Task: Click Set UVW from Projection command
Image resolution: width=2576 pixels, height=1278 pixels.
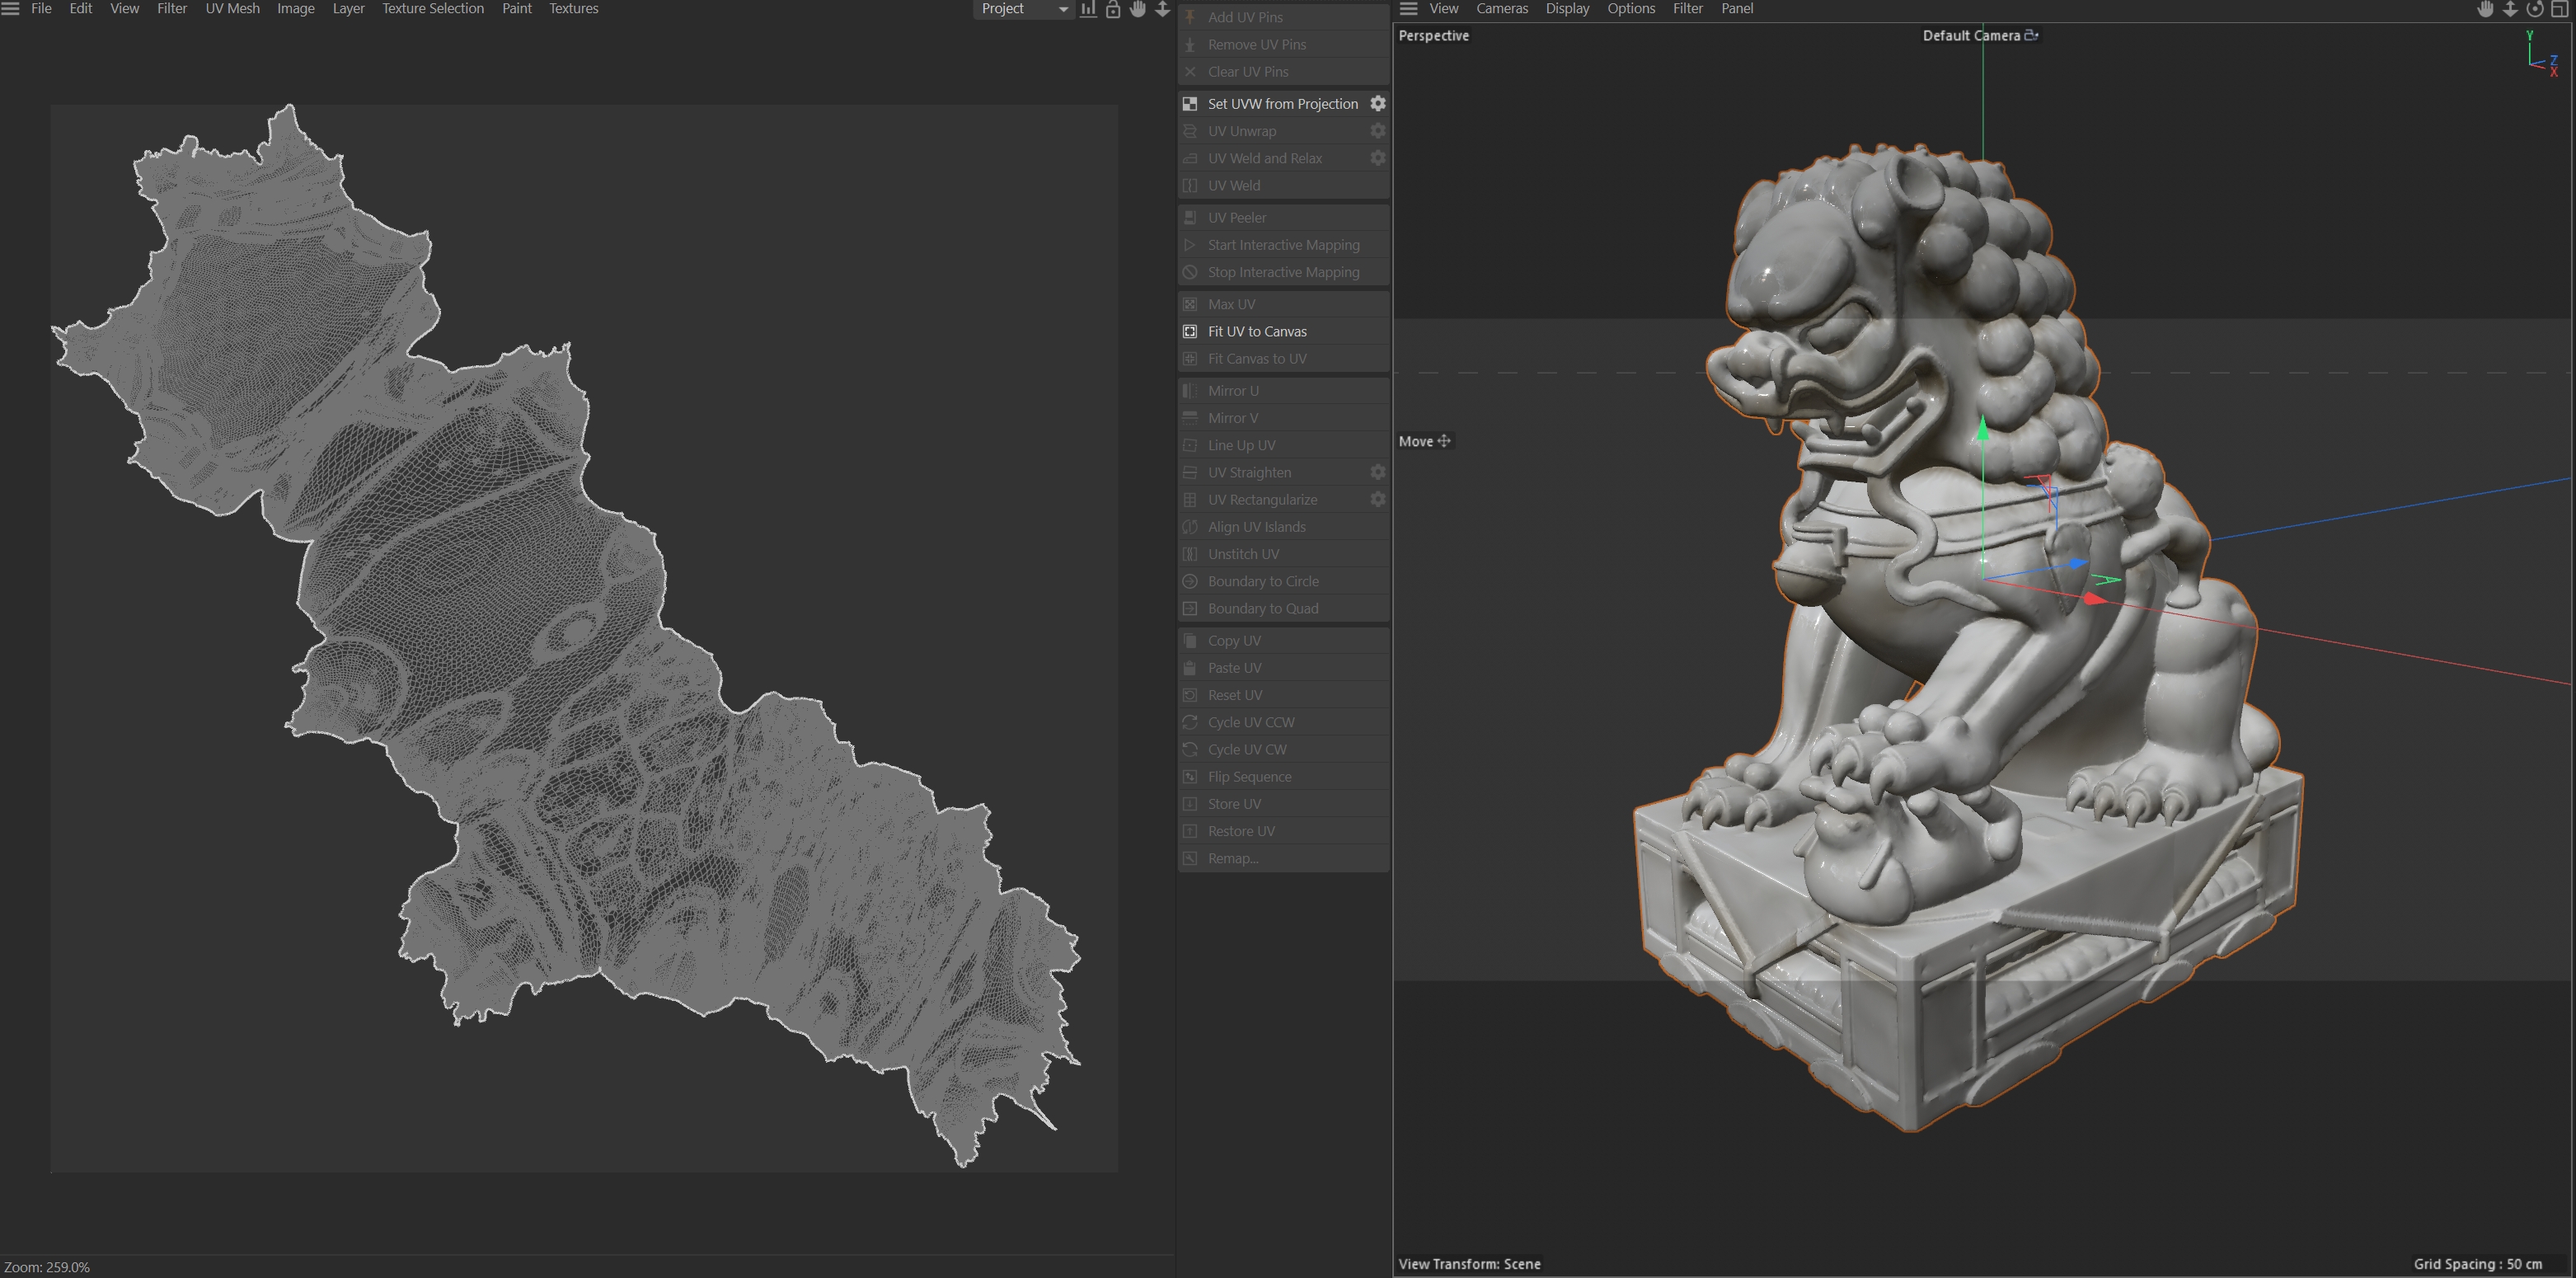Action: point(1282,104)
